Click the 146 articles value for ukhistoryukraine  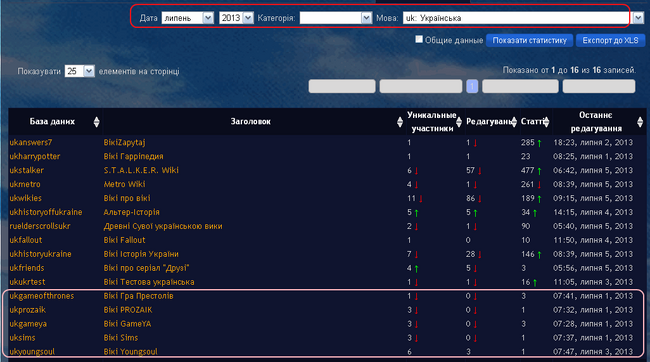[x=527, y=254]
